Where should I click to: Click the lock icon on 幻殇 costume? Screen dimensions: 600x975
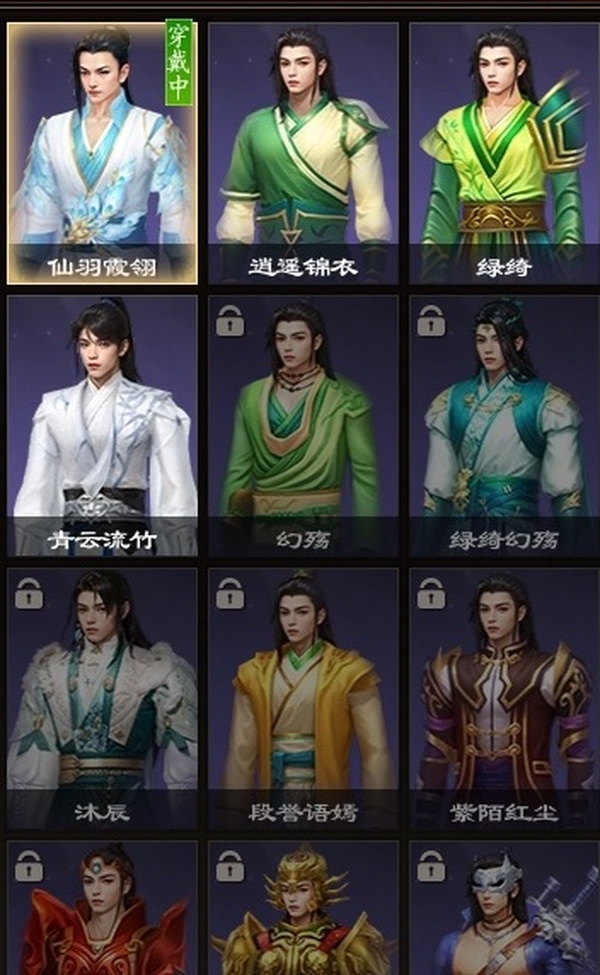tap(230, 321)
